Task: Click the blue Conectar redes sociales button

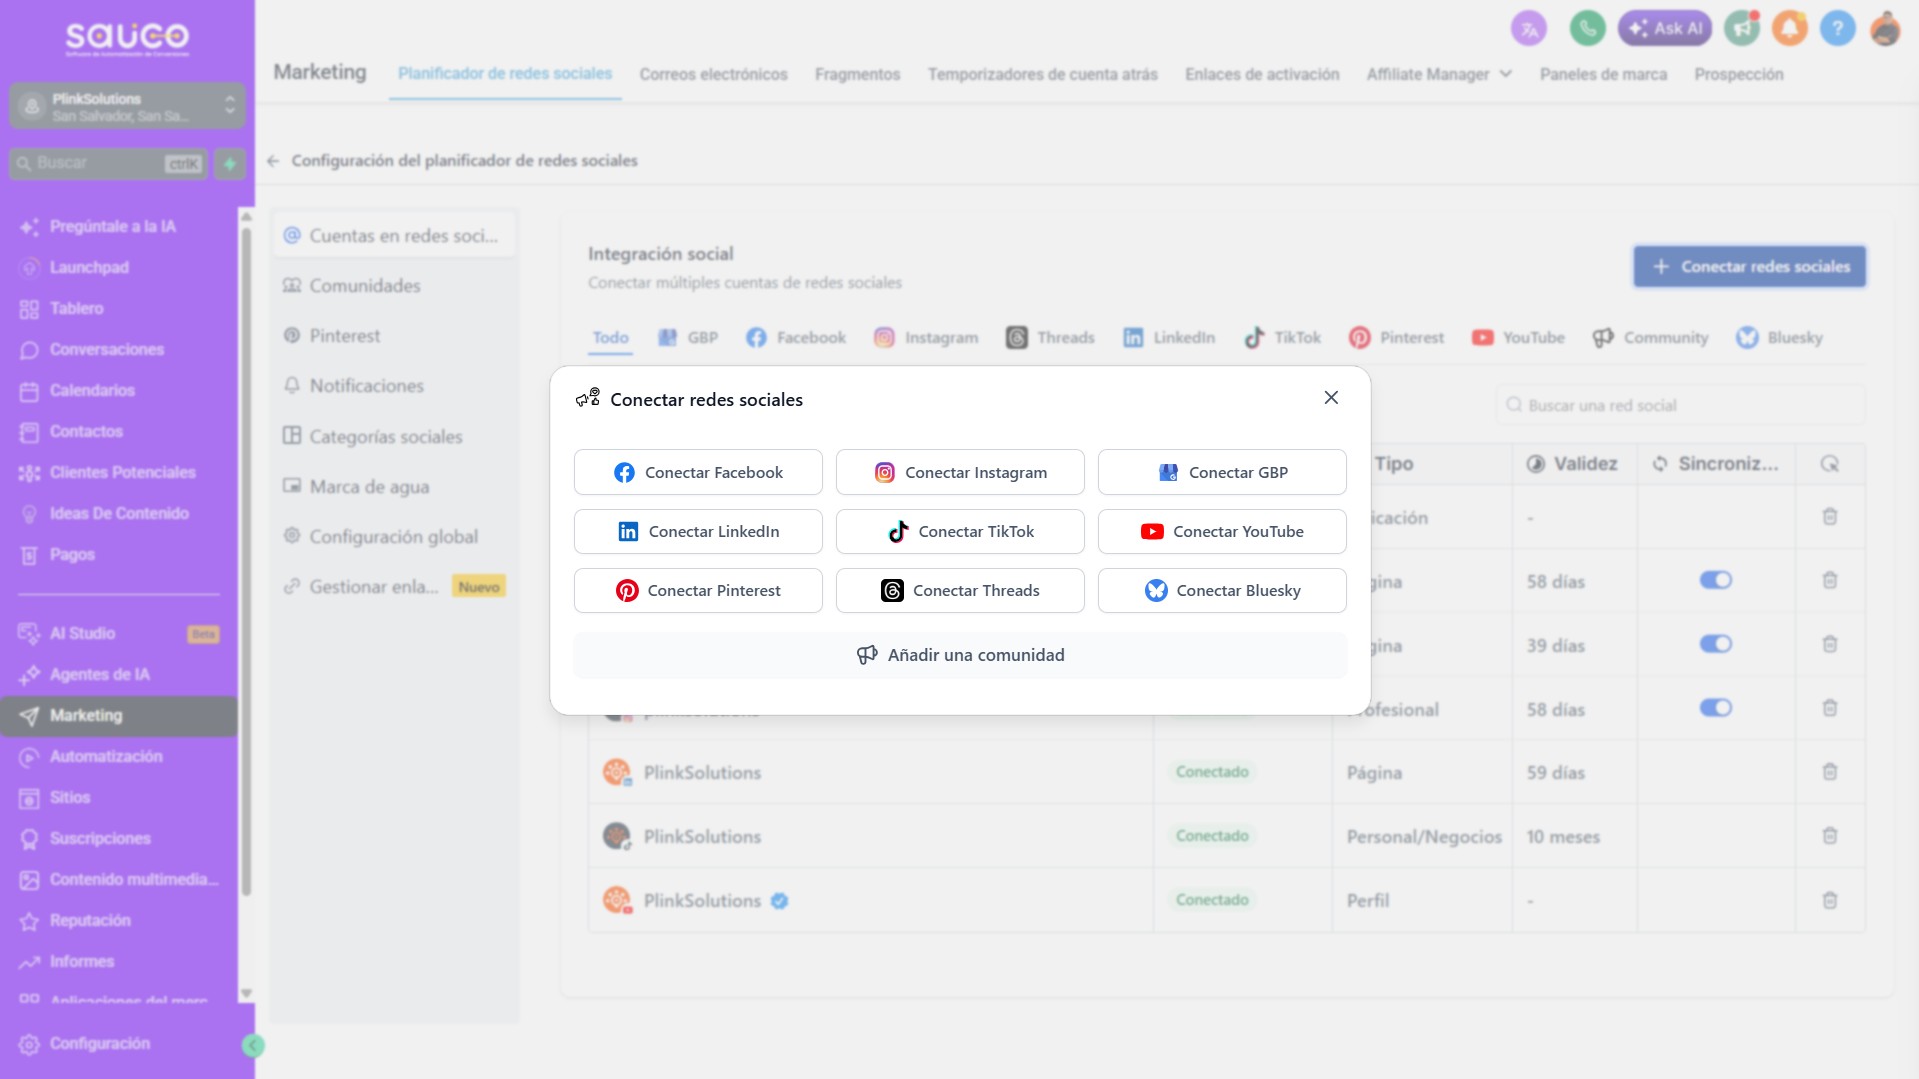Action: (x=1749, y=267)
